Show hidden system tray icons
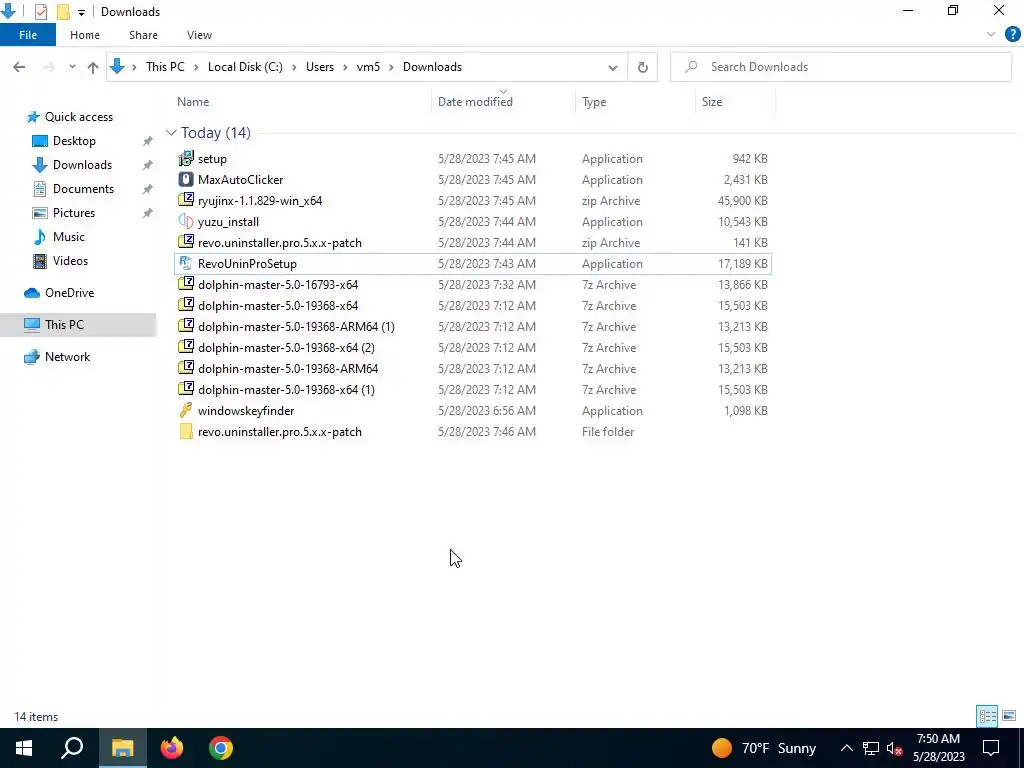The height and width of the screenshot is (768, 1024). point(846,748)
